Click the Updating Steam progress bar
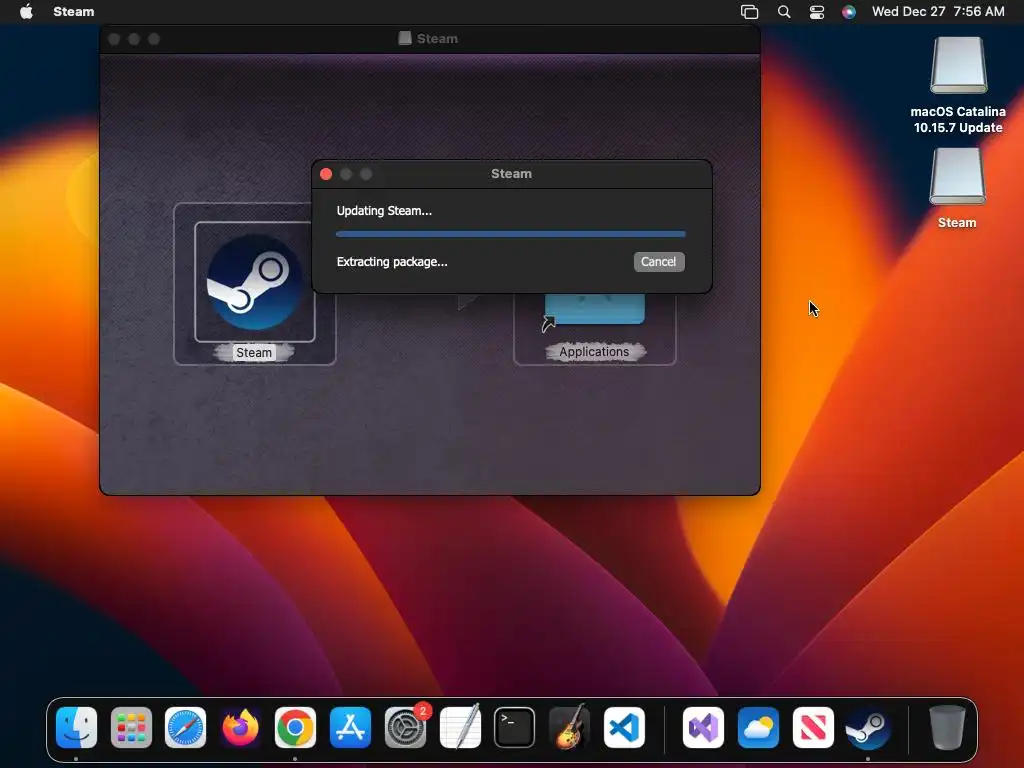This screenshot has height=768, width=1024. coord(511,233)
